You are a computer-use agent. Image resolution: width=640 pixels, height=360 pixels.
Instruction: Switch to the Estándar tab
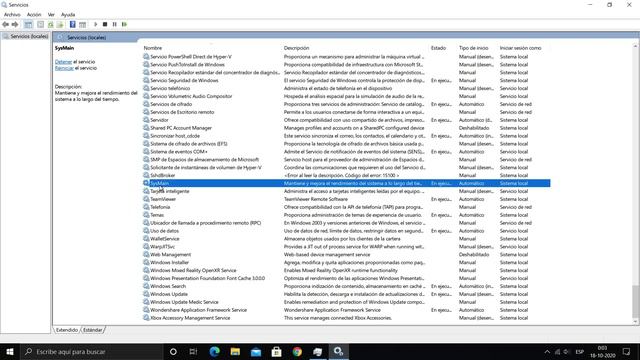click(x=93, y=330)
